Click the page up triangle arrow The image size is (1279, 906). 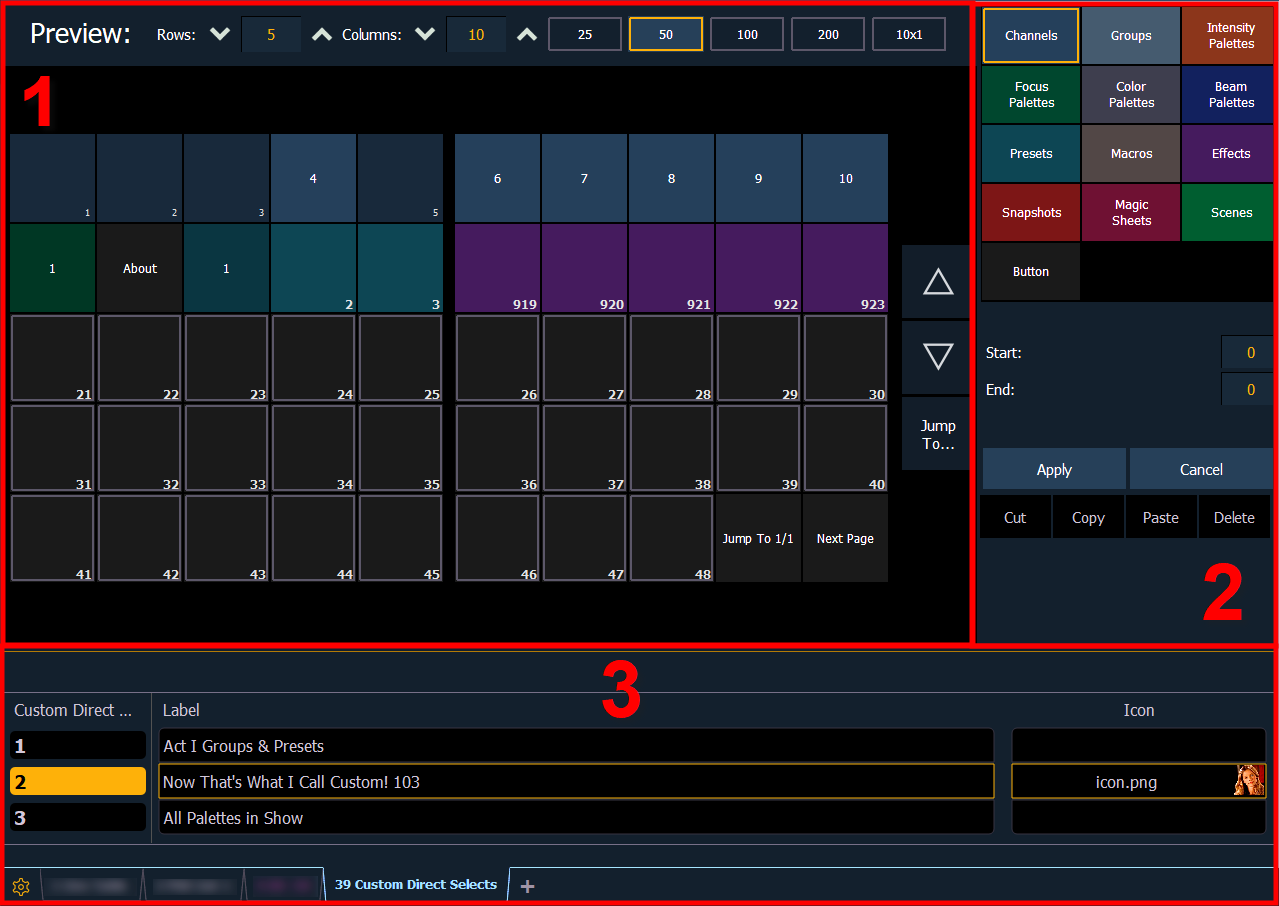937,282
